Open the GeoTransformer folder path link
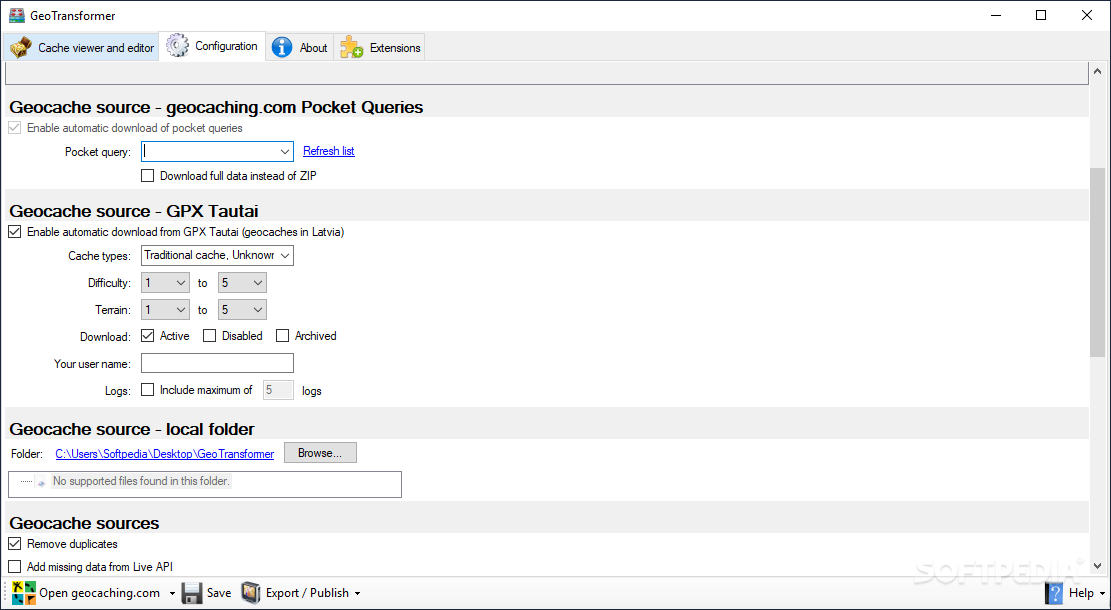The width and height of the screenshot is (1111, 610). [x=164, y=454]
